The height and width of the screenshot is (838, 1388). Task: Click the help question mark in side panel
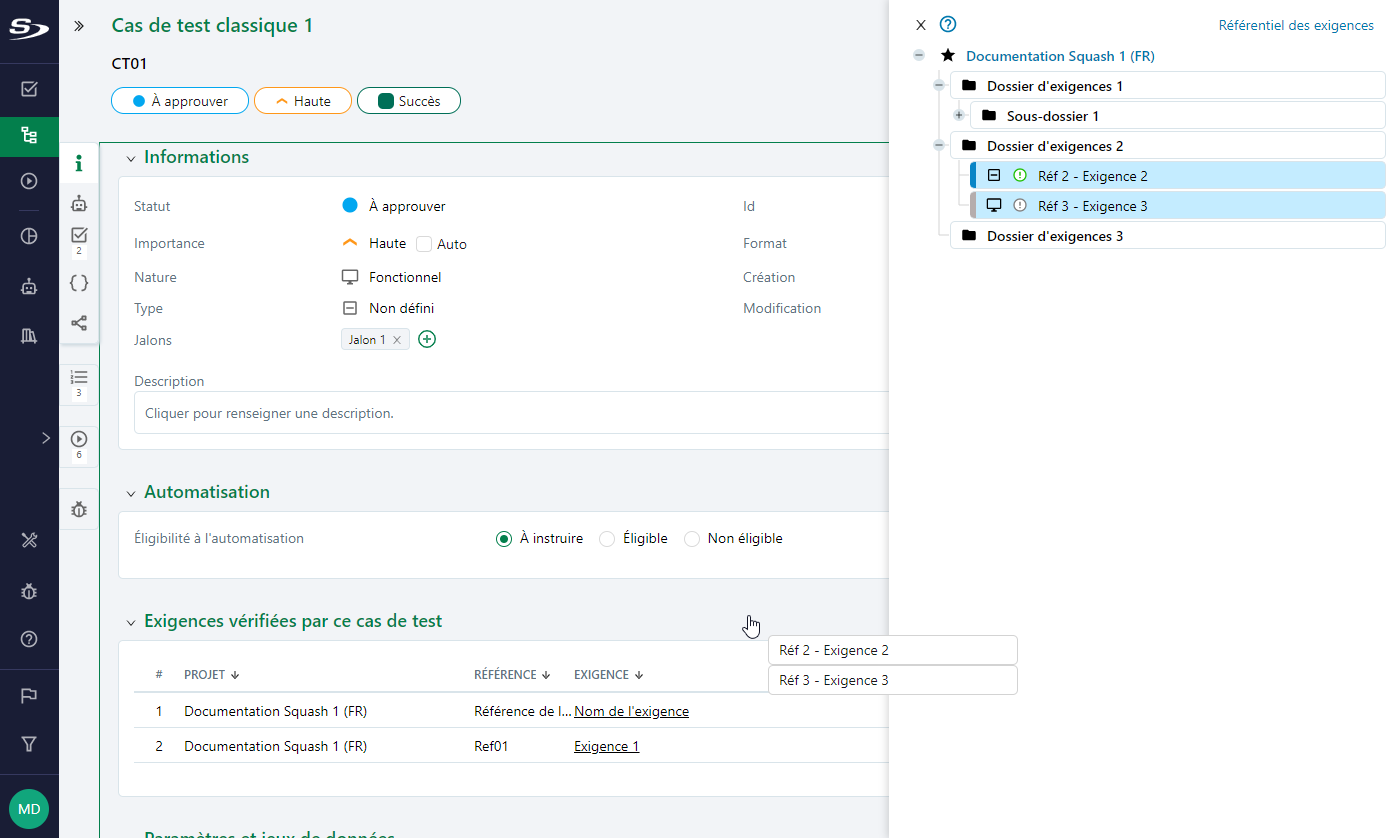pos(948,25)
